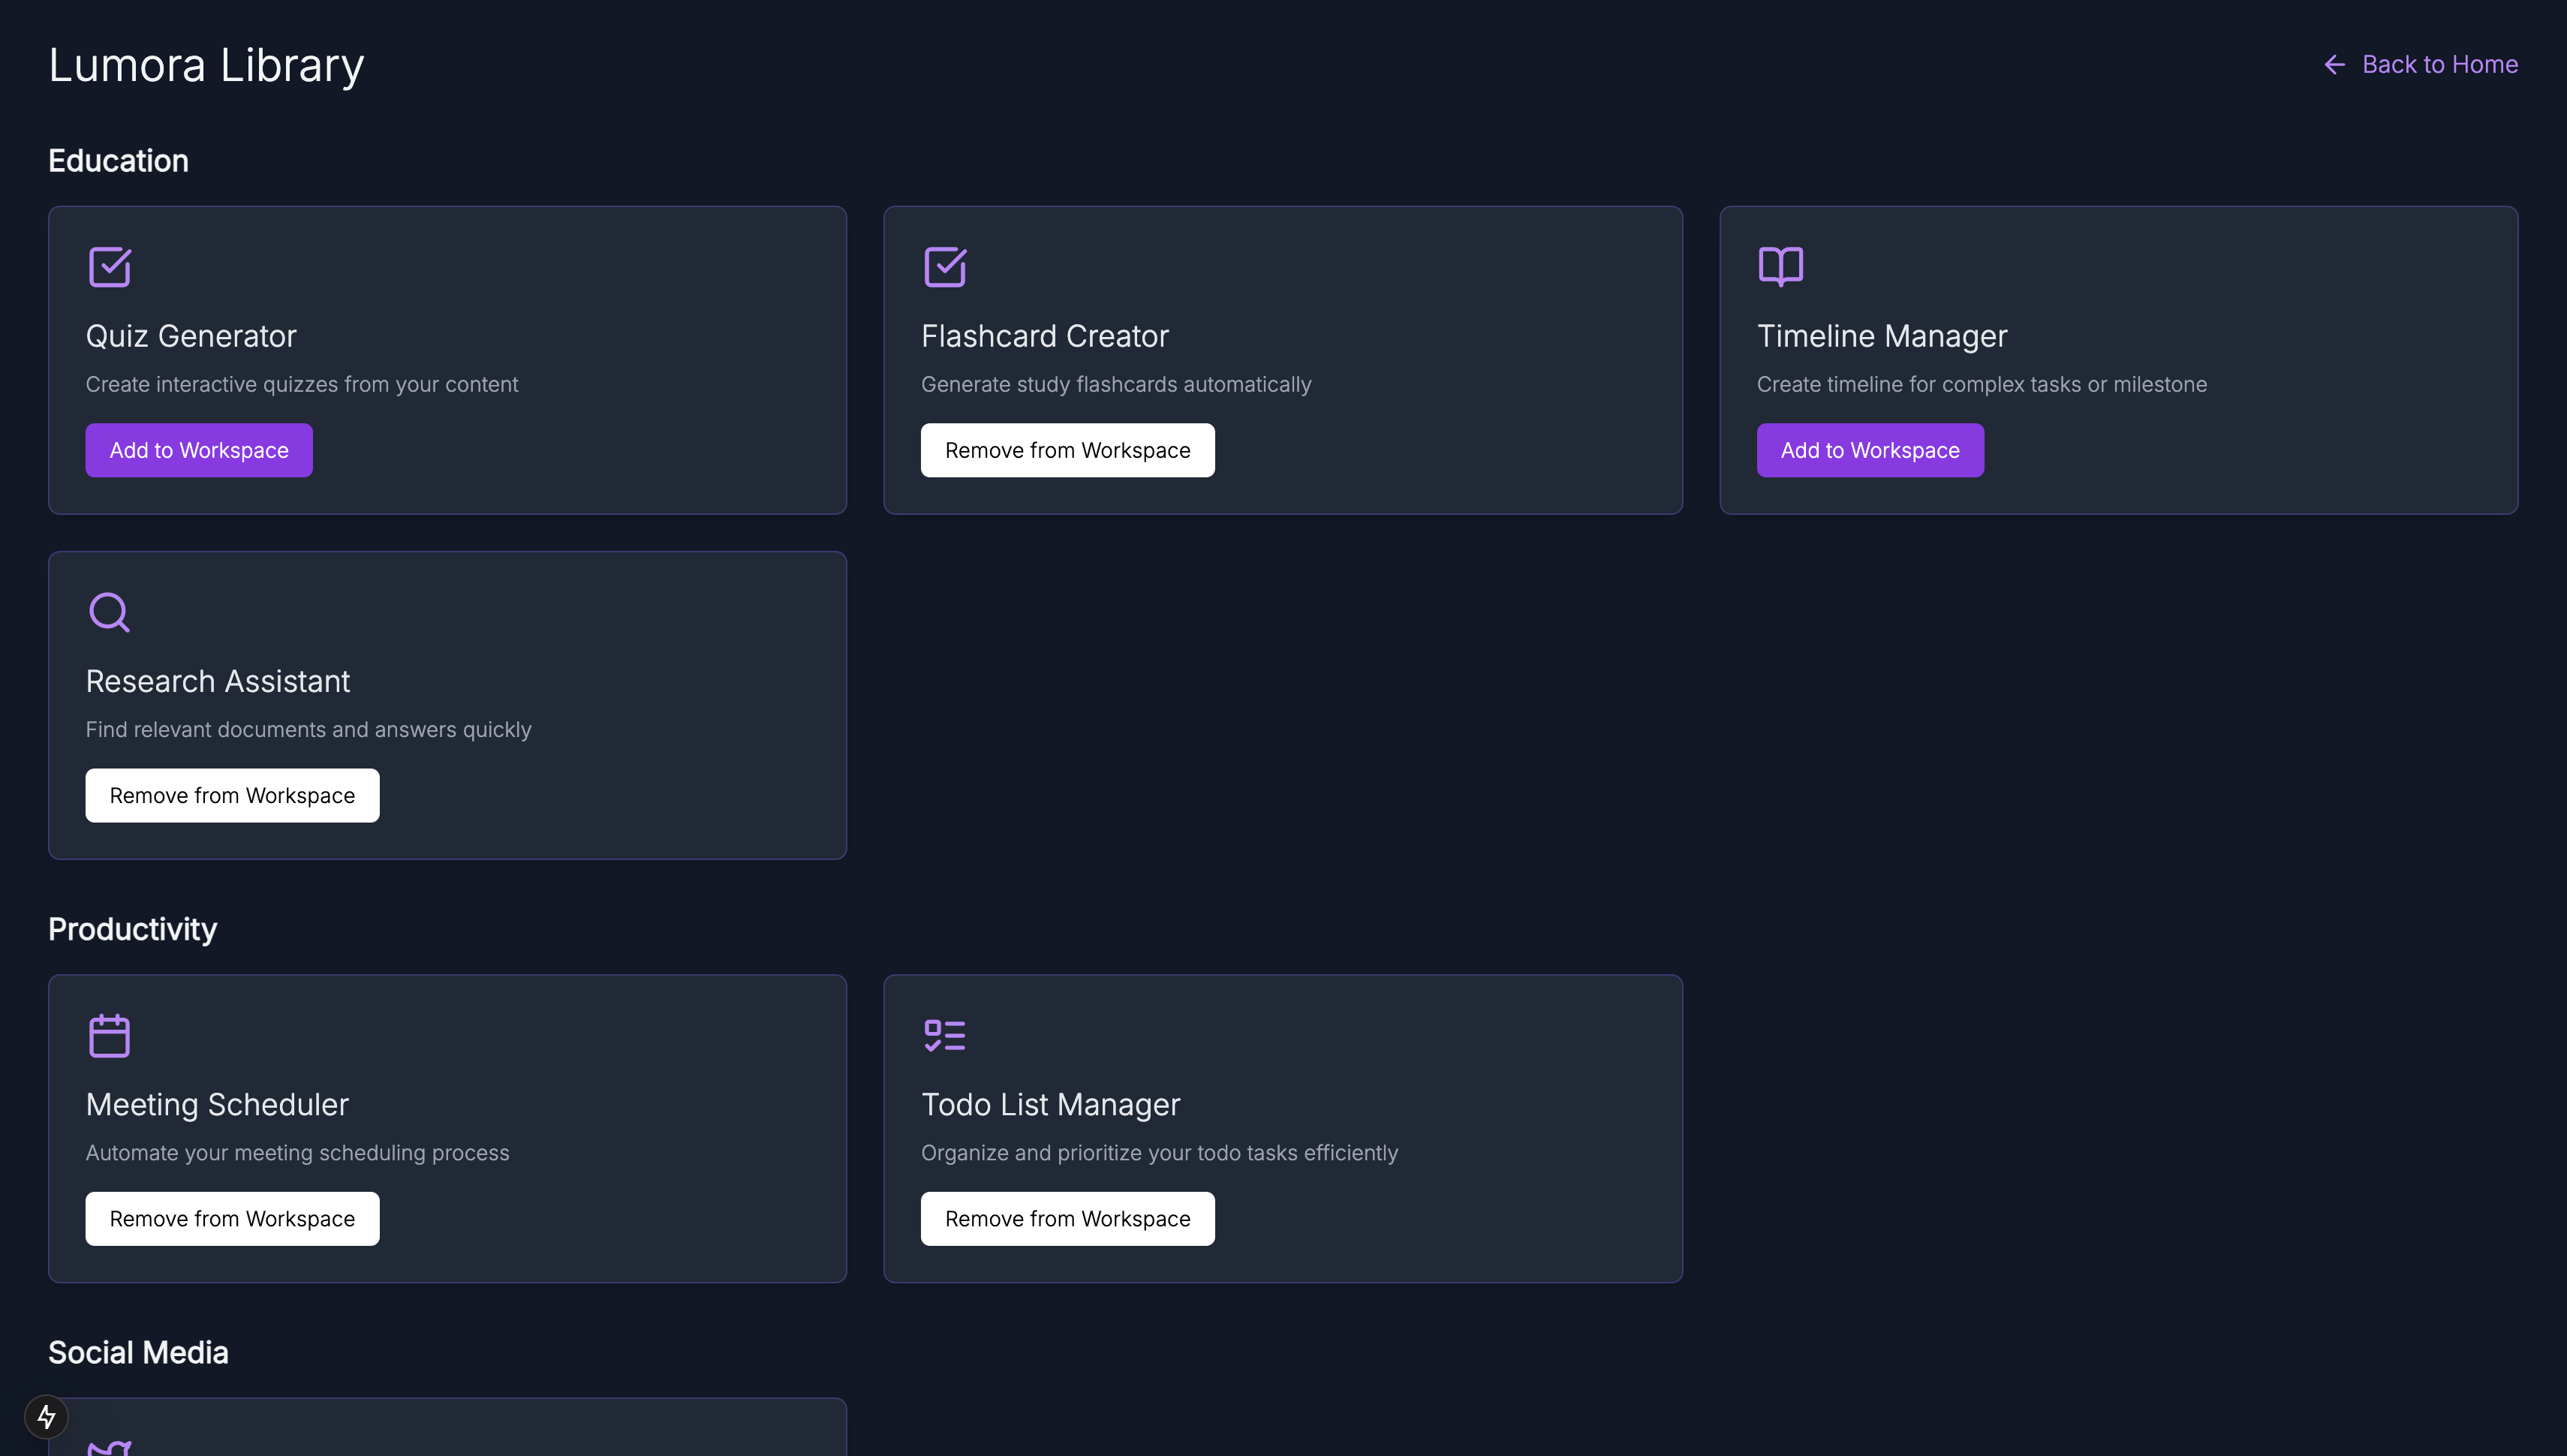Click the left arrow beside Back to Home

point(2334,65)
